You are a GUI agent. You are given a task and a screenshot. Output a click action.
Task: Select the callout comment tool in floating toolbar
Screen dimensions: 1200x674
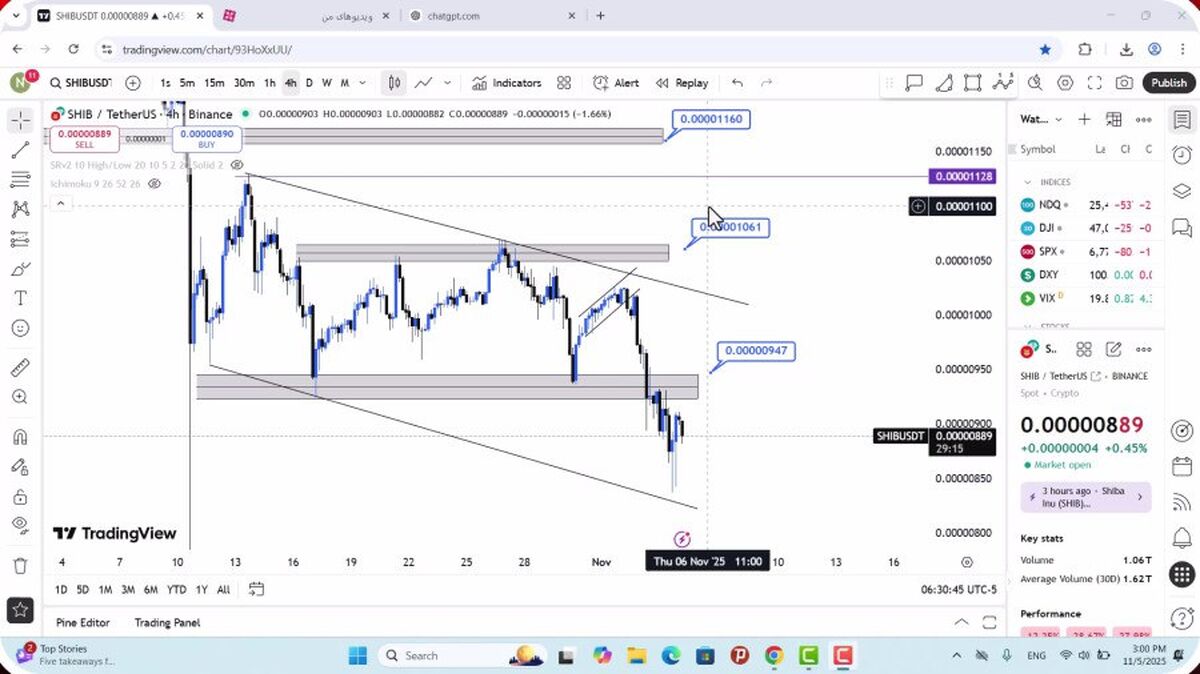pos(914,83)
